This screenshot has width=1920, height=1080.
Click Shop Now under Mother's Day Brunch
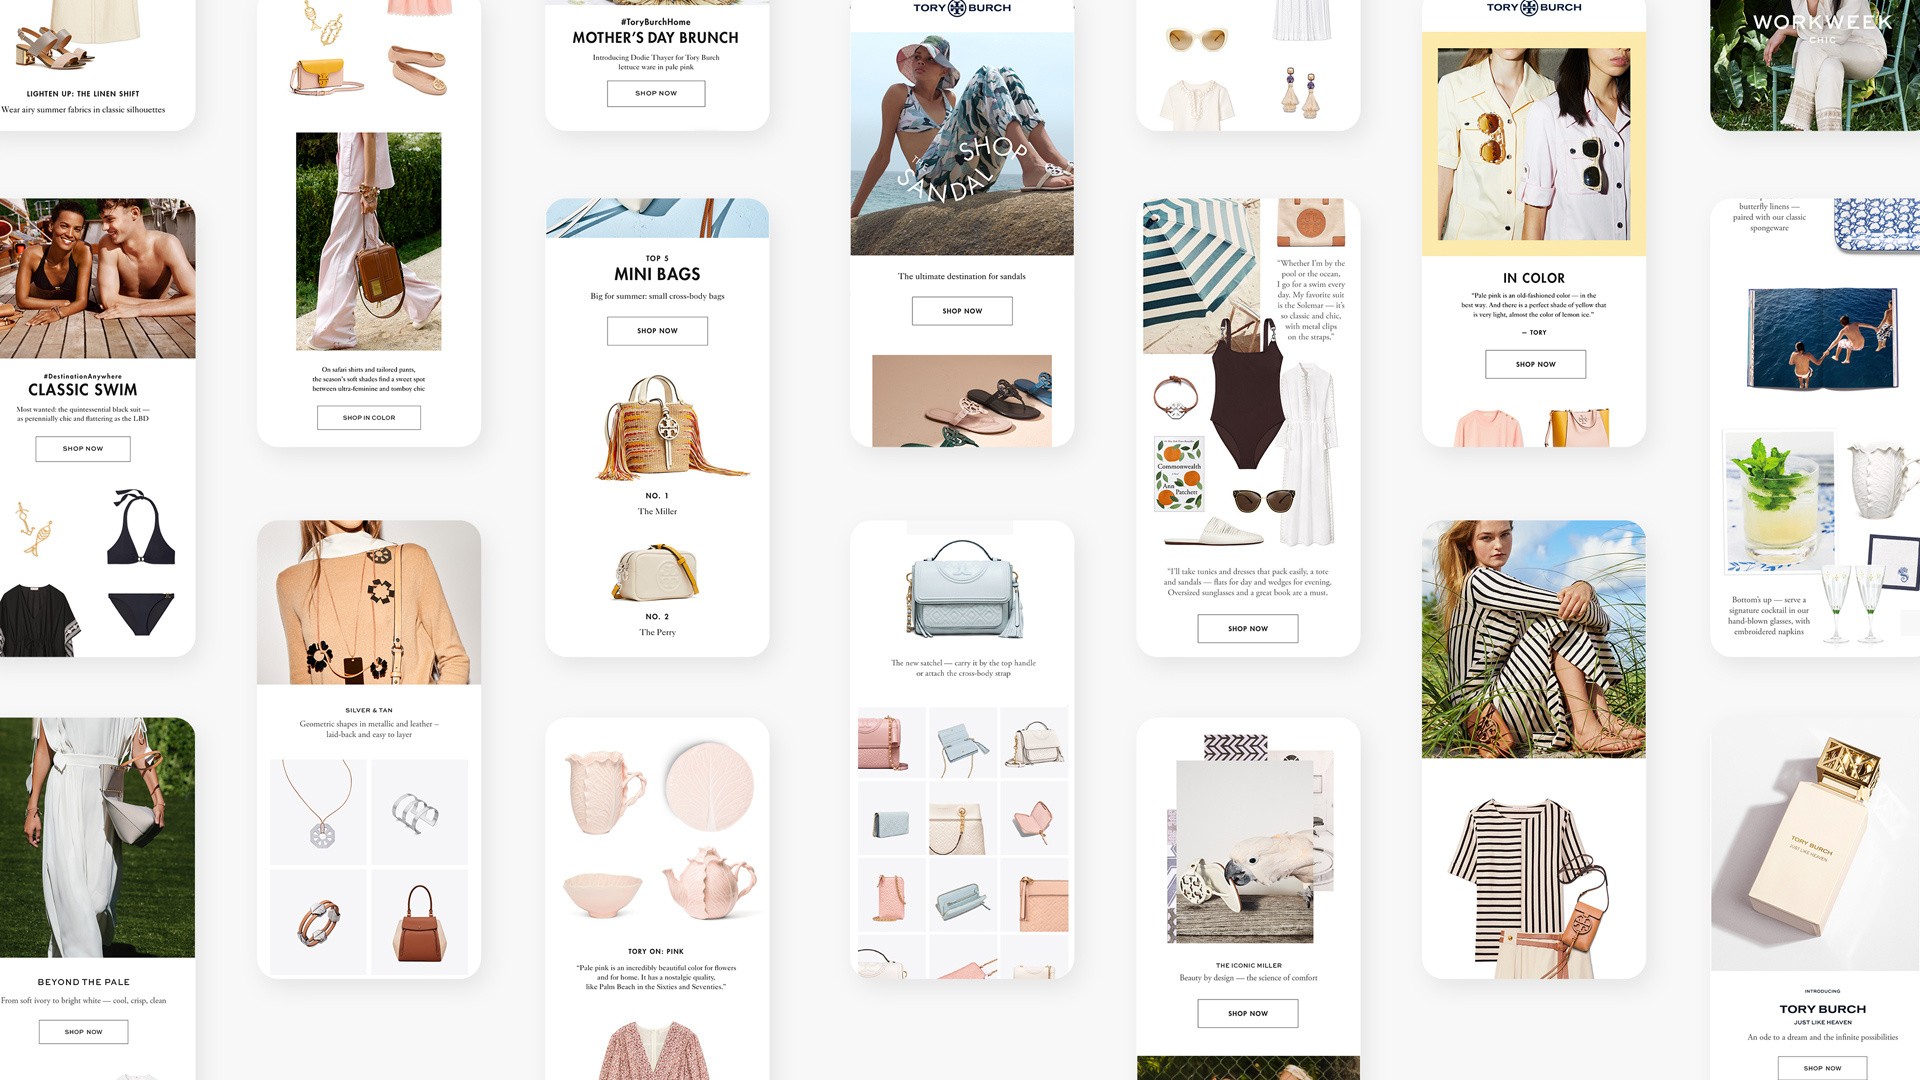click(656, 94)
